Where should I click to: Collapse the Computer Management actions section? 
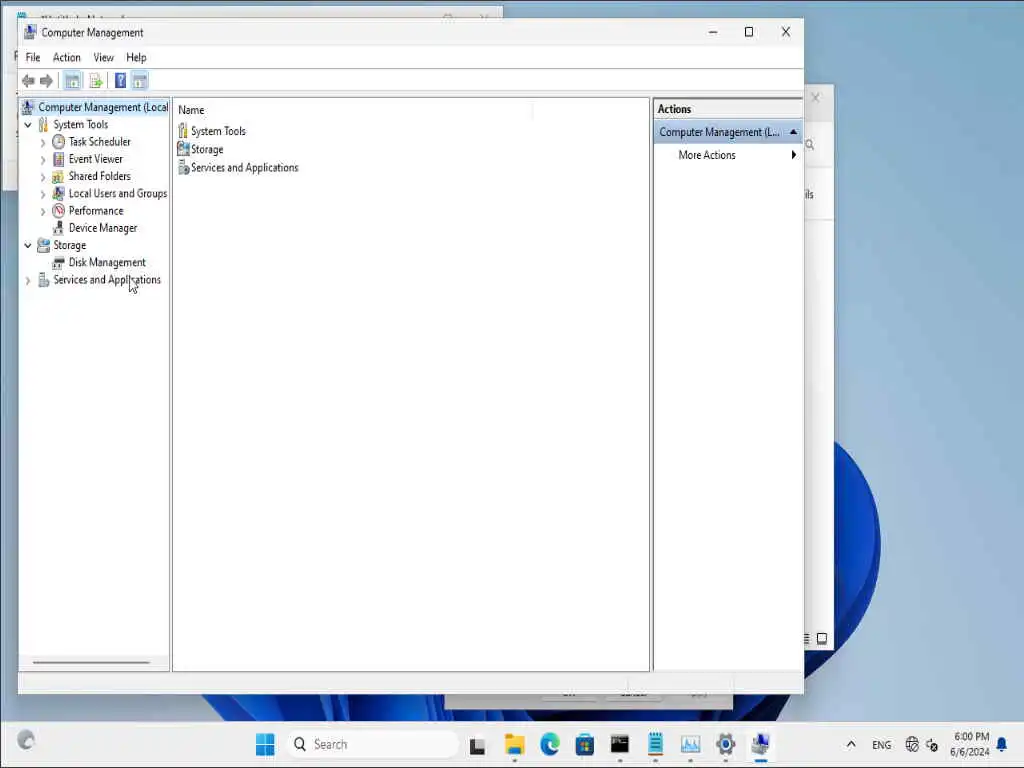793,132
